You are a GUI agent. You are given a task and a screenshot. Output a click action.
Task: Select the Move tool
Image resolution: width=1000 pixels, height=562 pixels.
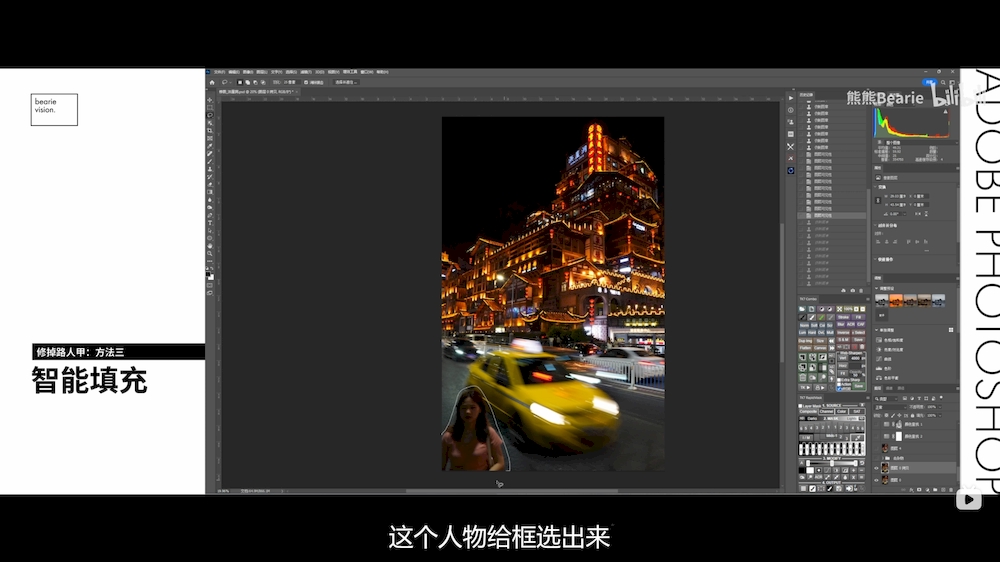[210, 100]
